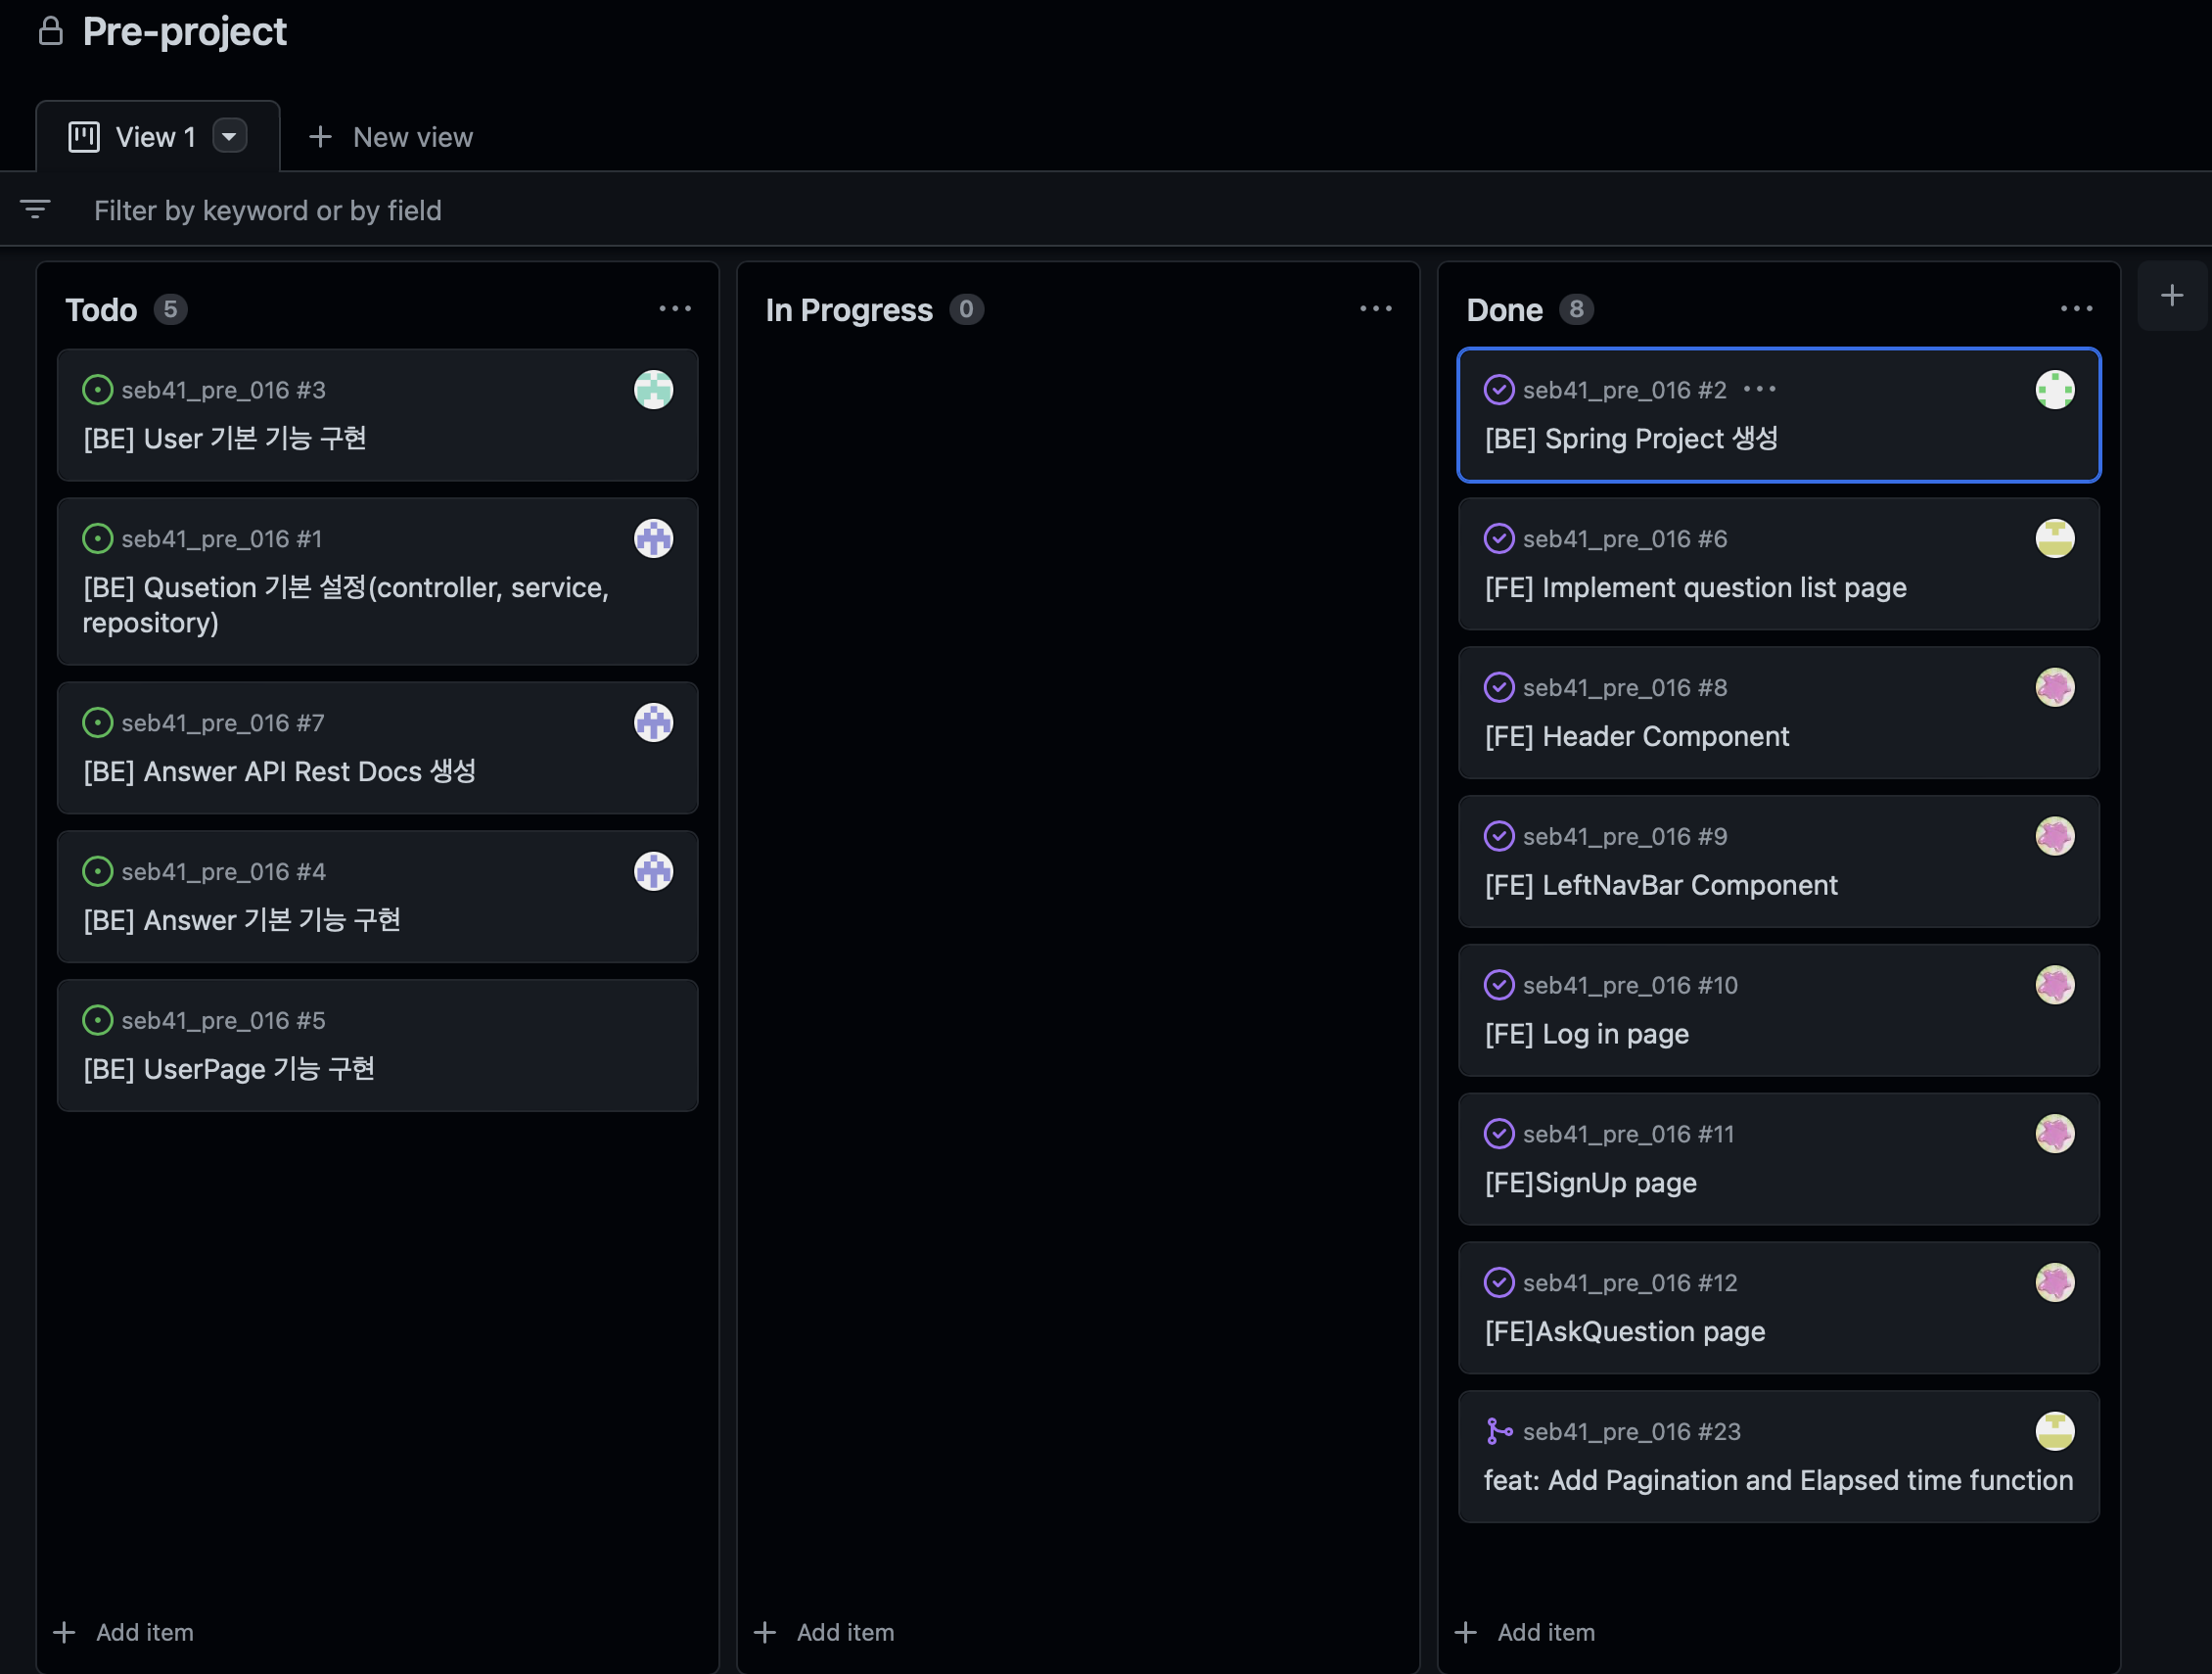Screen dimensions: 2212x1674
Task: Click the plus icon to add new column
Action: point(2171,296)
